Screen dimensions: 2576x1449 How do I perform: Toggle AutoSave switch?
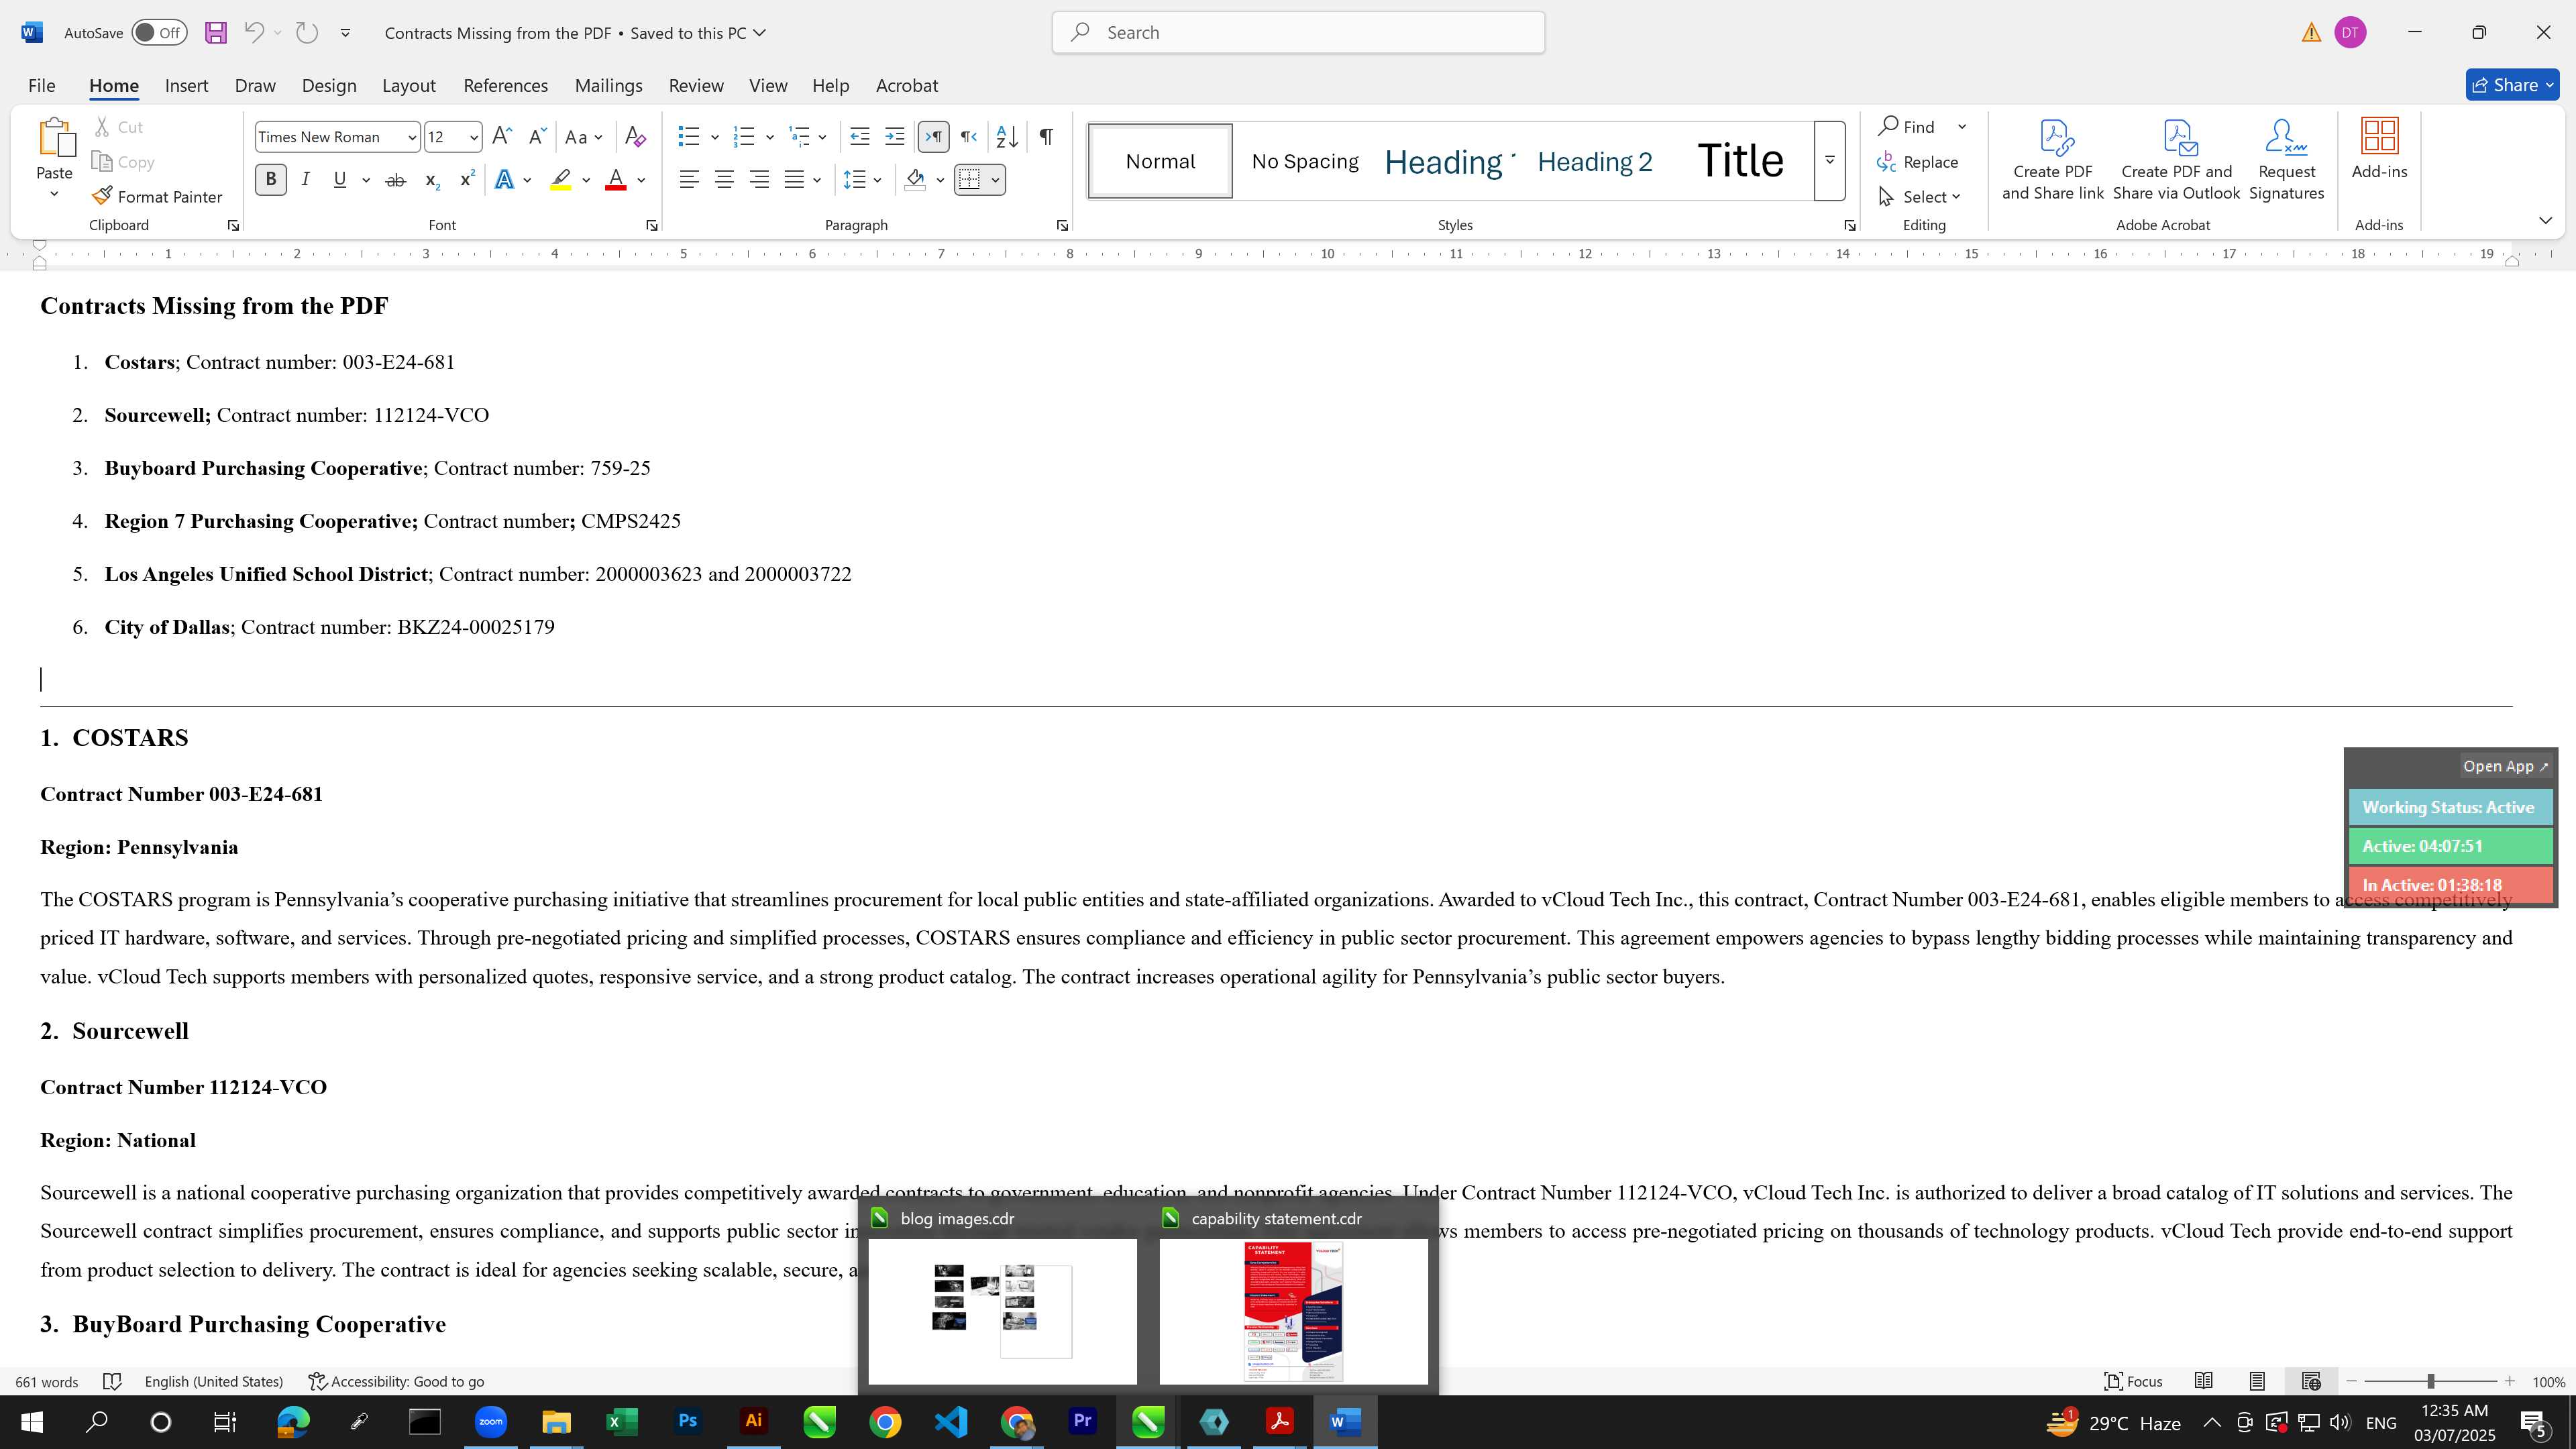click(159, 33)
